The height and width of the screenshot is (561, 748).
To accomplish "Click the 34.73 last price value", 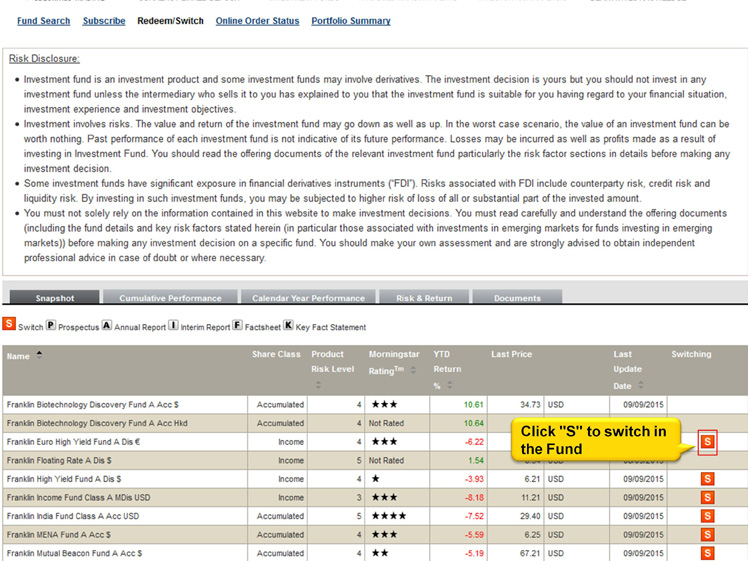I will tap(530, 405).
